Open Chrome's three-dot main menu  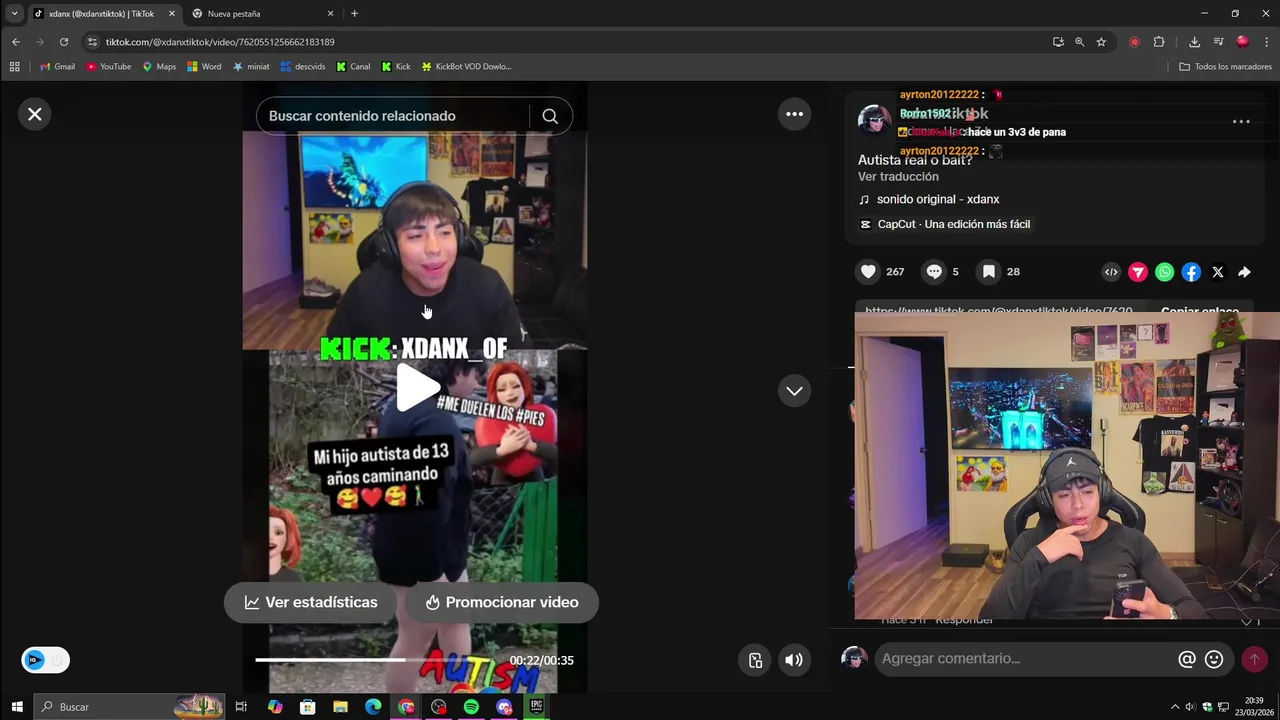click(x=1267, y=42)
